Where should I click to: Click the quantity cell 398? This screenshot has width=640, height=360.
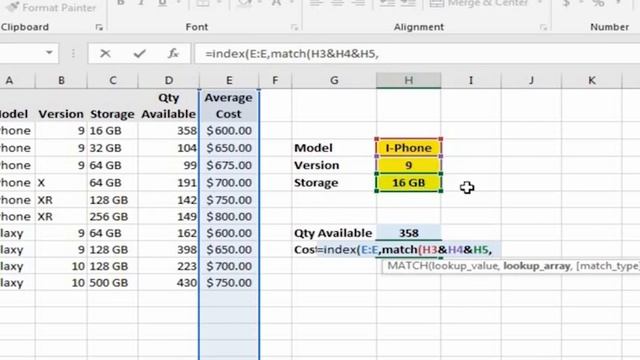(x=169, y=249)
